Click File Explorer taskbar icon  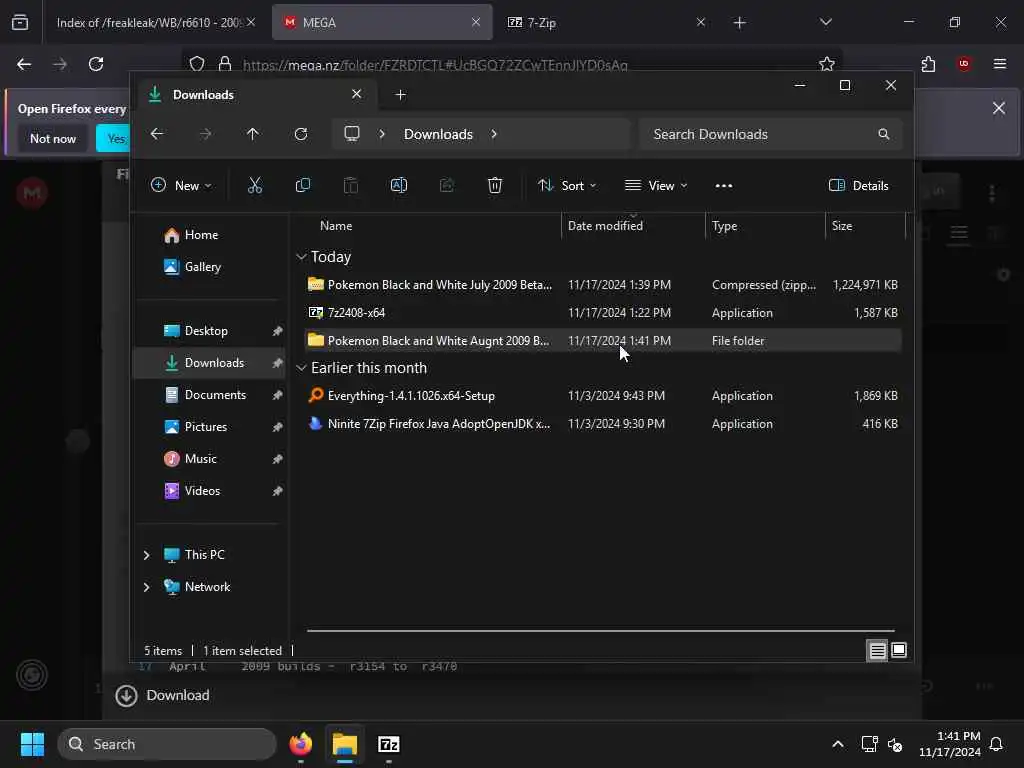(345, 744)
